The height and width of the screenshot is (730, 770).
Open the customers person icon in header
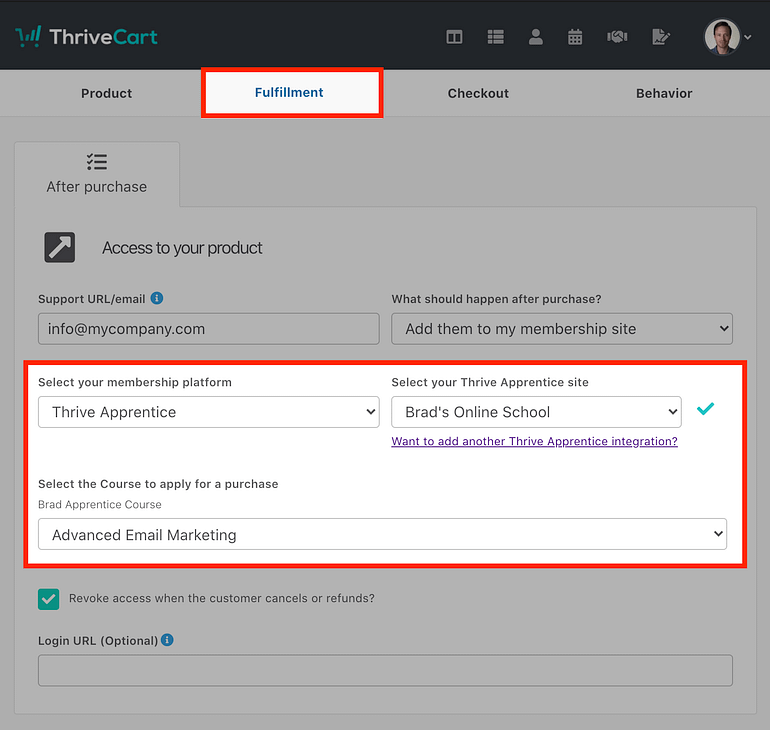tap(535, 37)
